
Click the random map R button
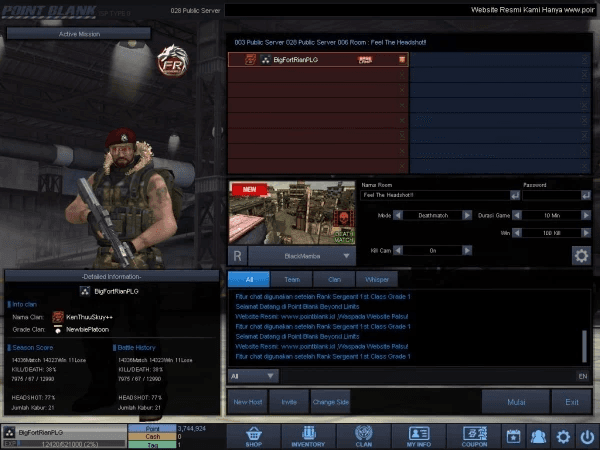click(237, 256)
